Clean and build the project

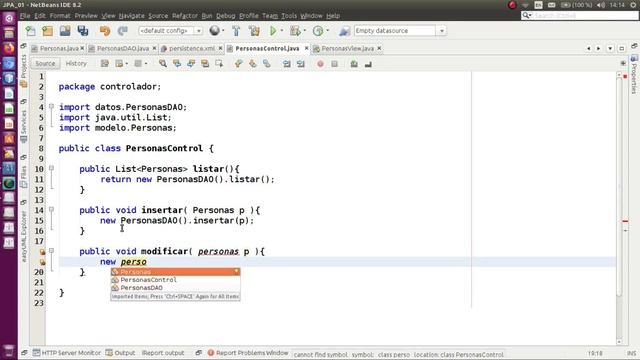click(x=254, y=31)
